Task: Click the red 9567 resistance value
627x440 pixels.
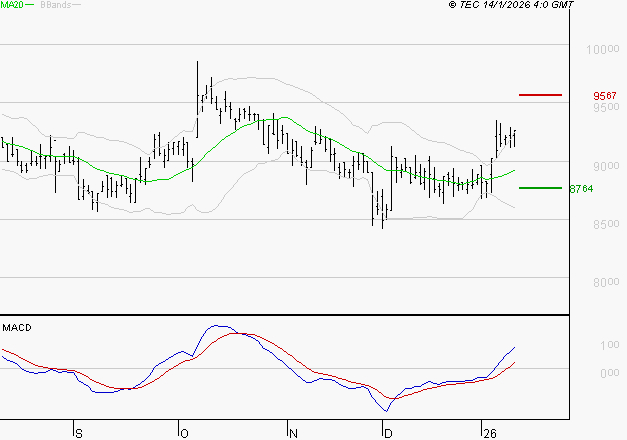Action: coord(605,96)
